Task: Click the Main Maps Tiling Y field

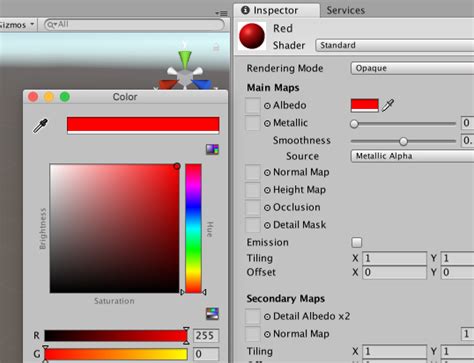Action: click(x=457, y=258)
